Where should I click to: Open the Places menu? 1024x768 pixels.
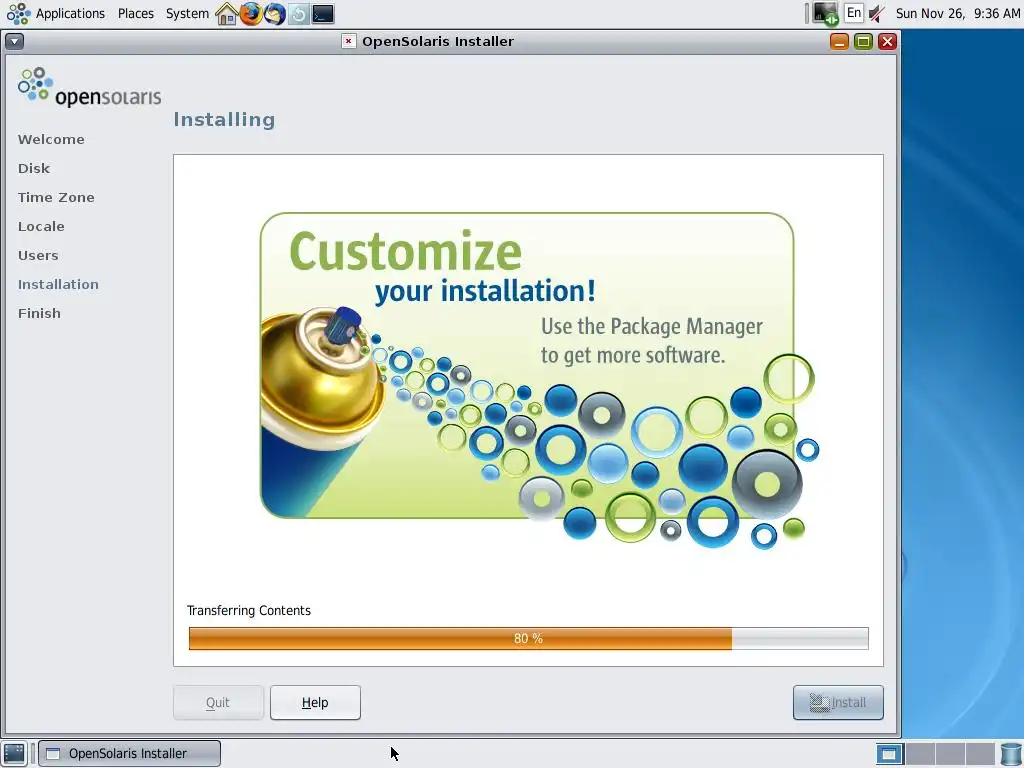(x=136, y=13)
